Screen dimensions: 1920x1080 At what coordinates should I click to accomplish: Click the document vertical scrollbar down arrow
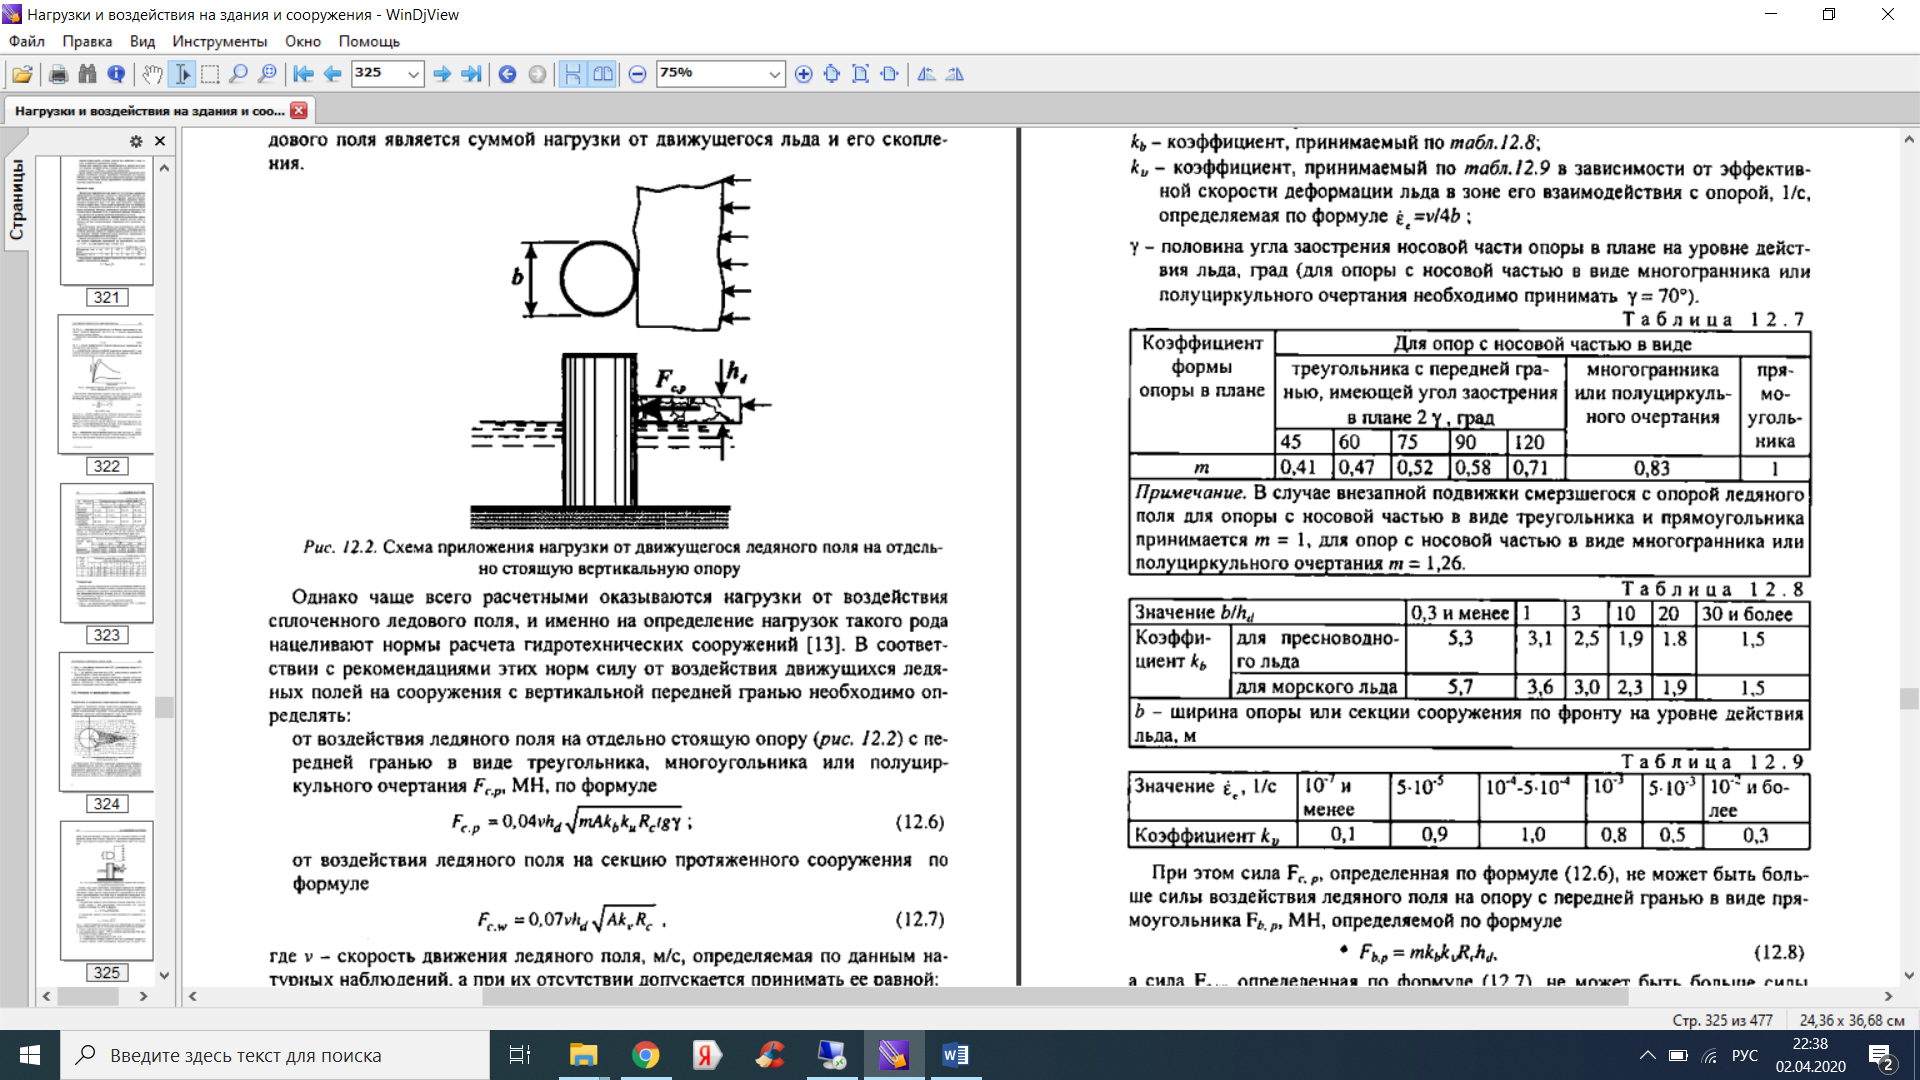(x=1909, y=975)
